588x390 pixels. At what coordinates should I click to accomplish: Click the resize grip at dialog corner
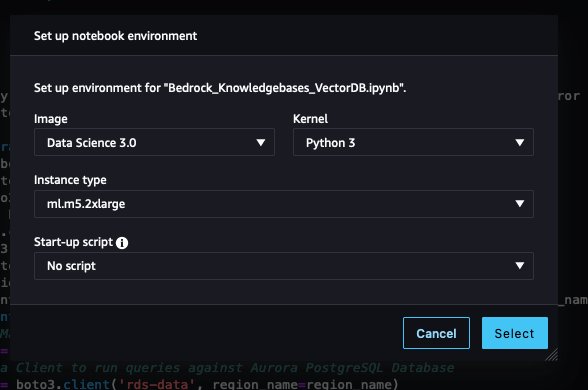[x=552, y=355]
